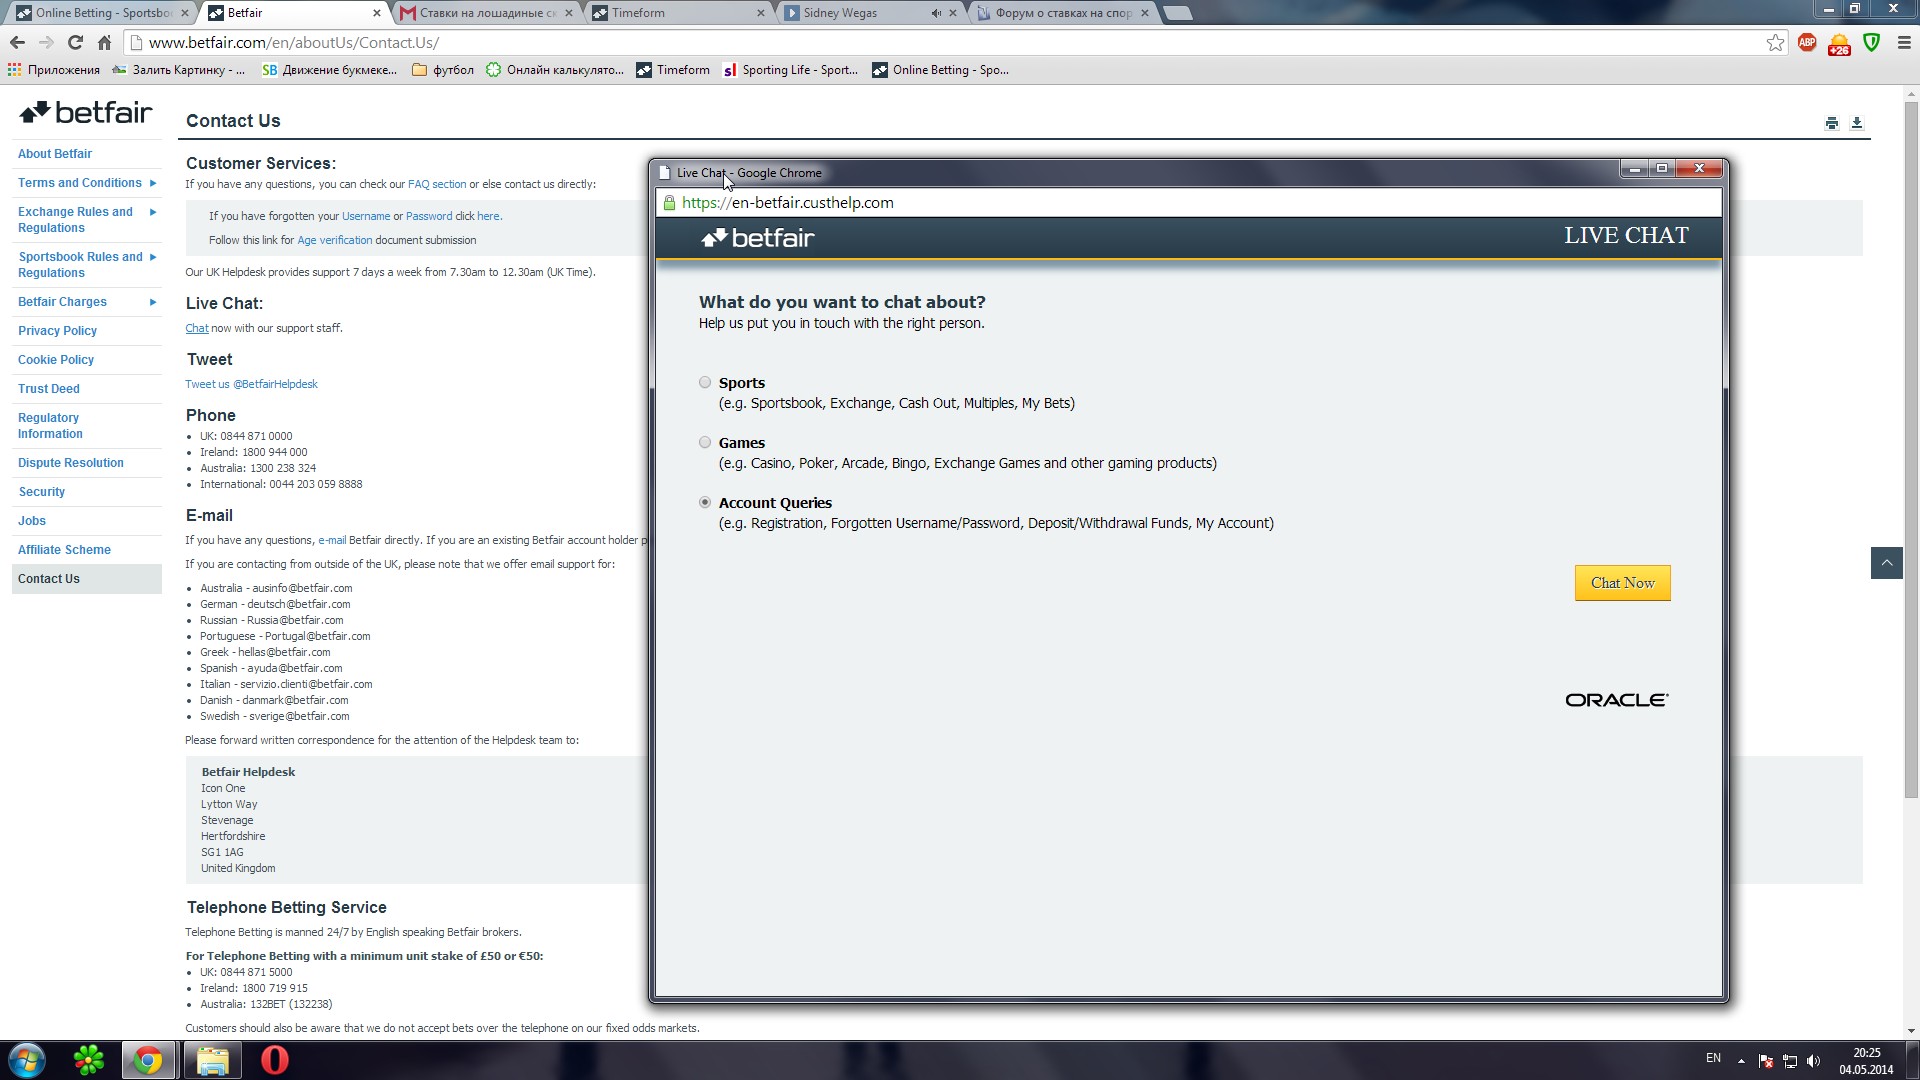This screenshot has height=1080, width=1920.
Task: Click the scroll-to-top arrow button
Action: click(1887, 563)
